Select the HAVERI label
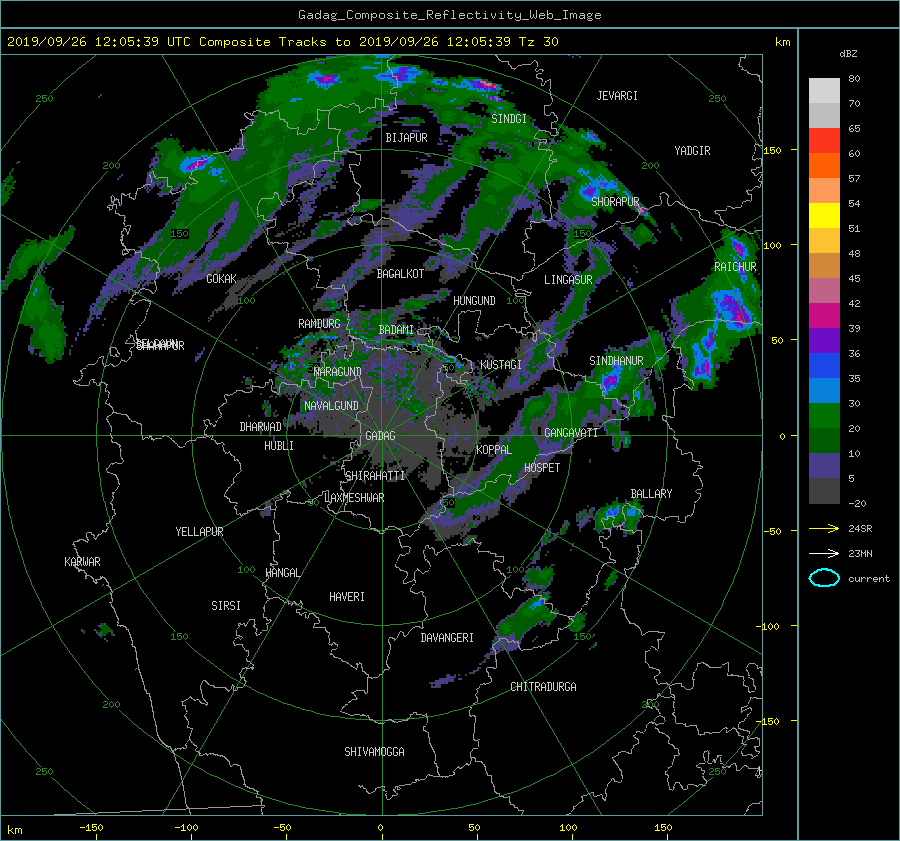 pos(347,597)
